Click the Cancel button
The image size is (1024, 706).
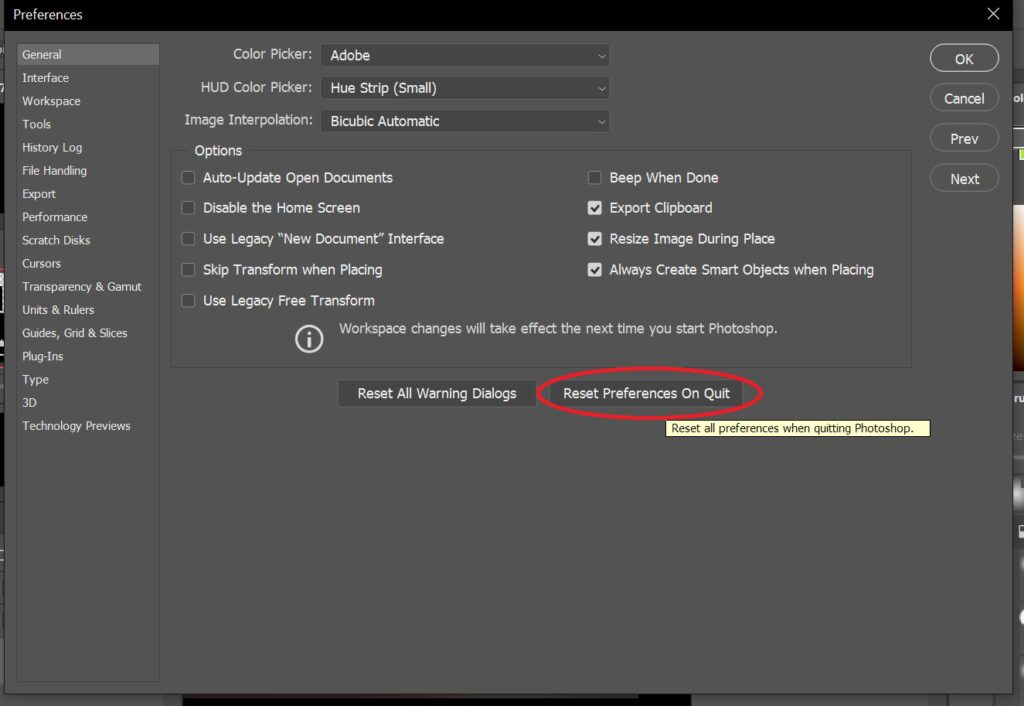[964, 98]
